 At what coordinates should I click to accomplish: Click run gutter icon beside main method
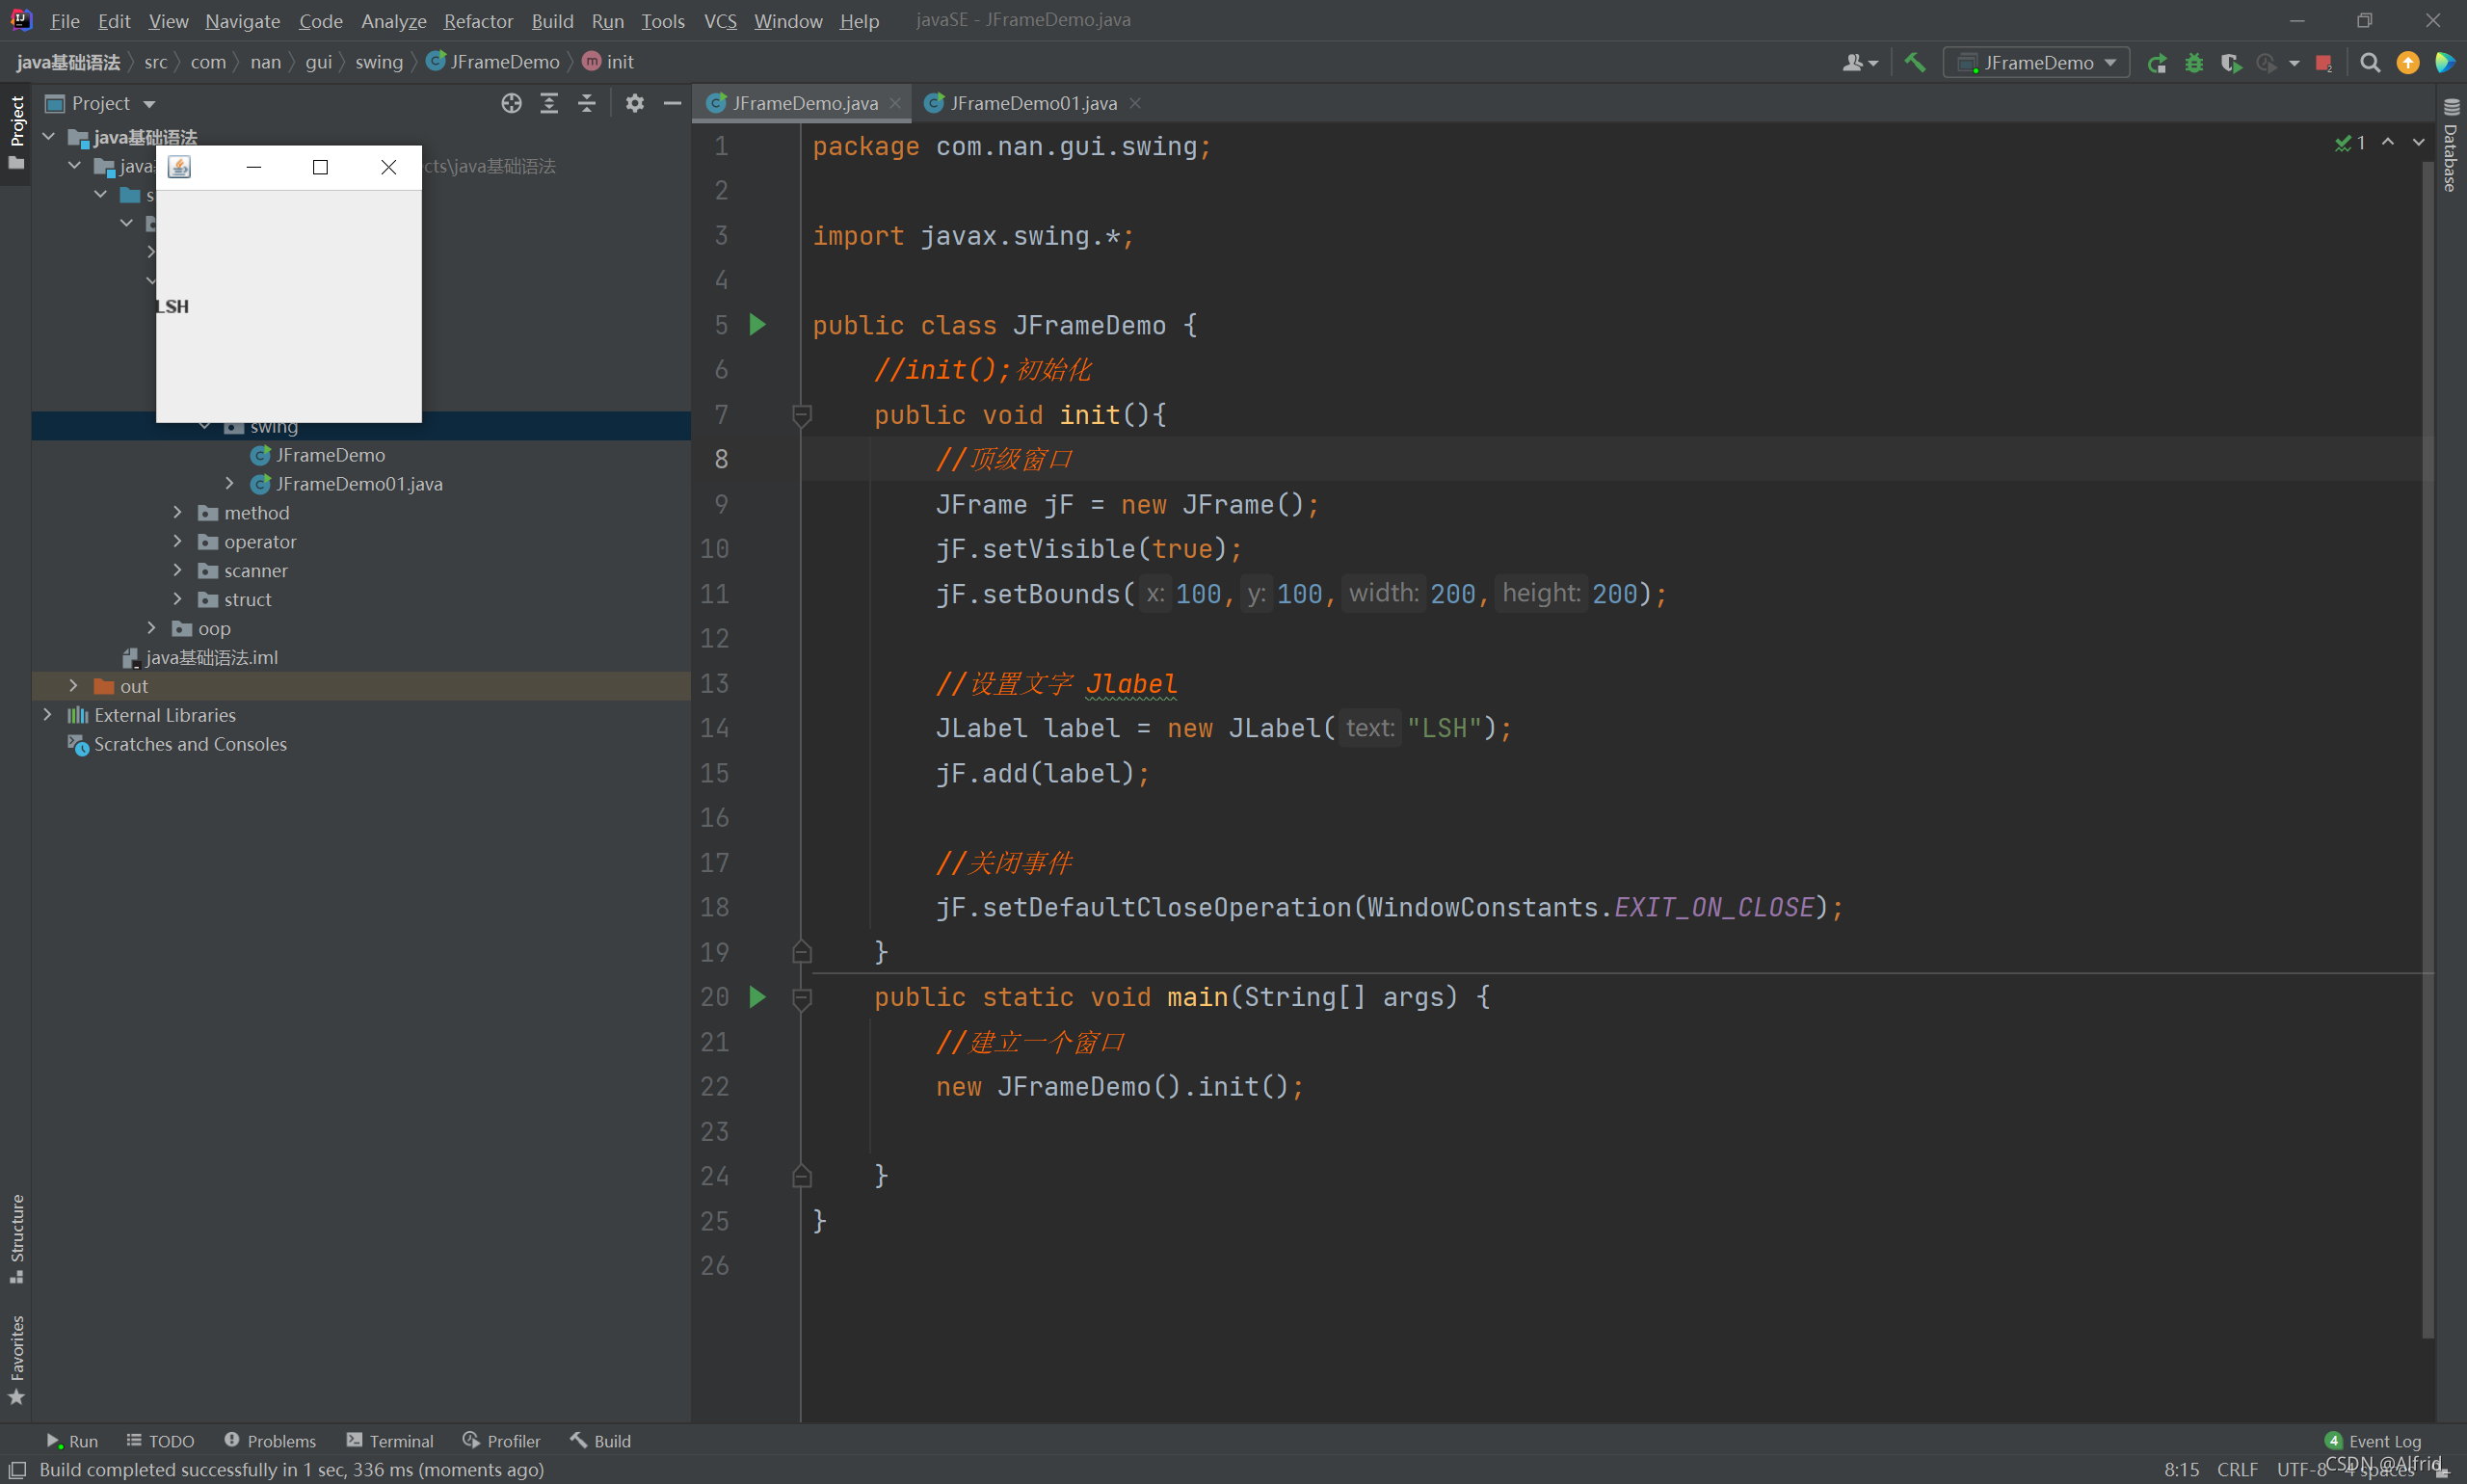pos(757,996)
